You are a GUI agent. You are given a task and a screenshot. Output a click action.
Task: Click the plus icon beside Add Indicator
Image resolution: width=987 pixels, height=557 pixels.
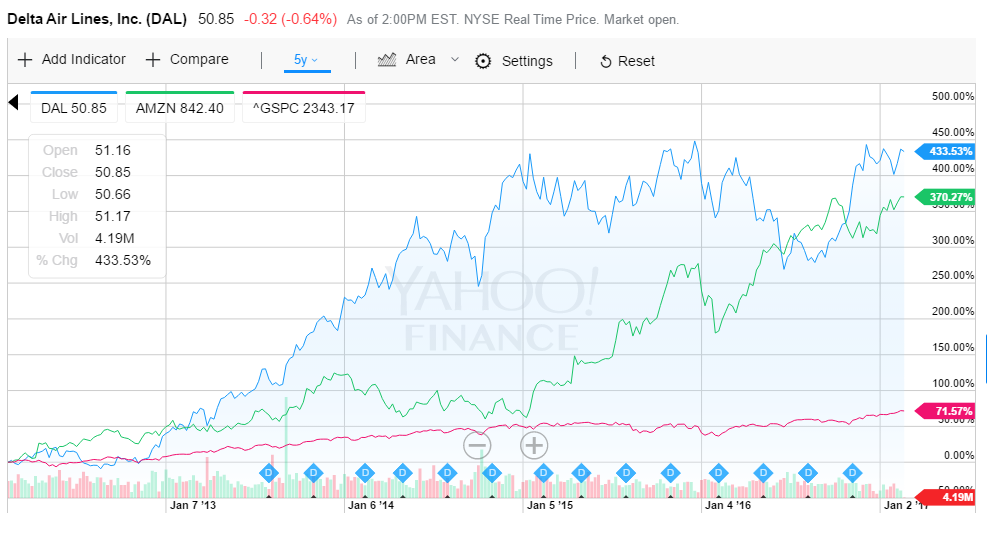pos(25,60)
